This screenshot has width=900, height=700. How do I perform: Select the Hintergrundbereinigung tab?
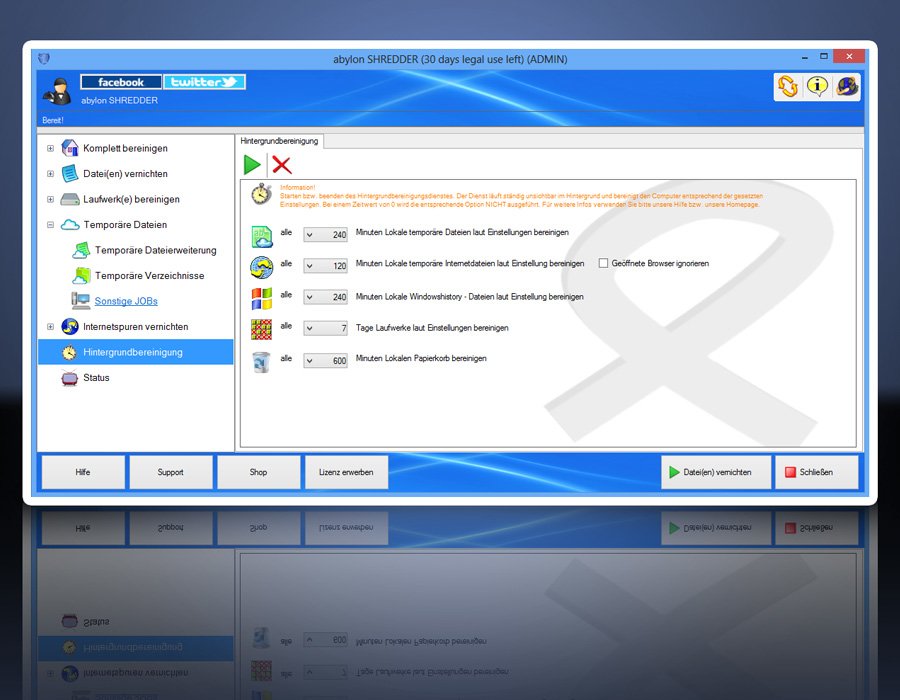pyautogui.click(x=279, y=141)
